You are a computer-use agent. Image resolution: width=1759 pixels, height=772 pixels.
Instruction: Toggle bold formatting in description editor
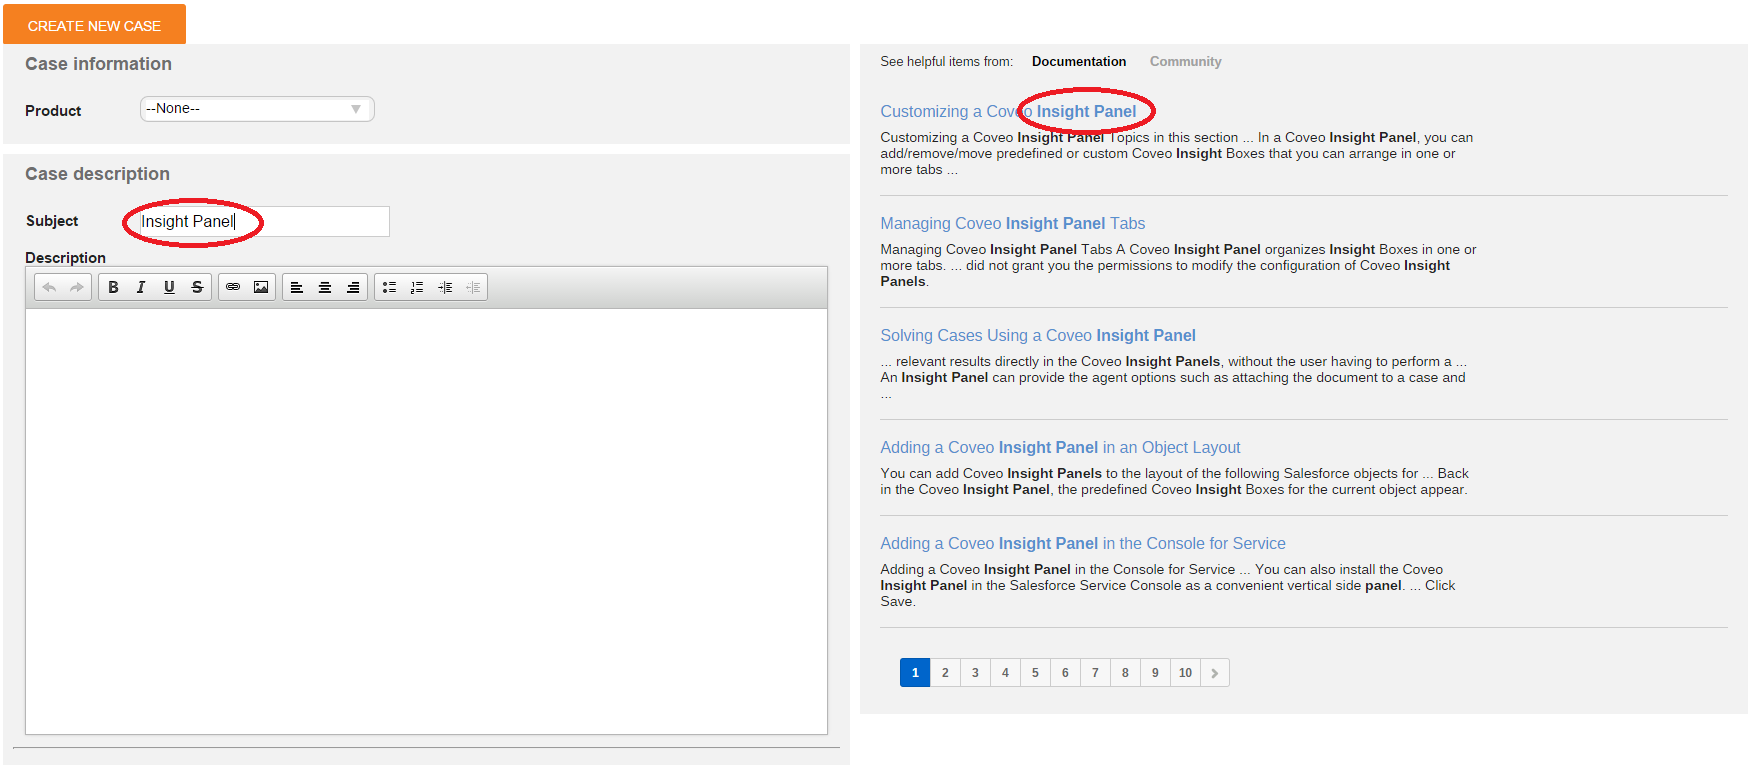(113, 287)
